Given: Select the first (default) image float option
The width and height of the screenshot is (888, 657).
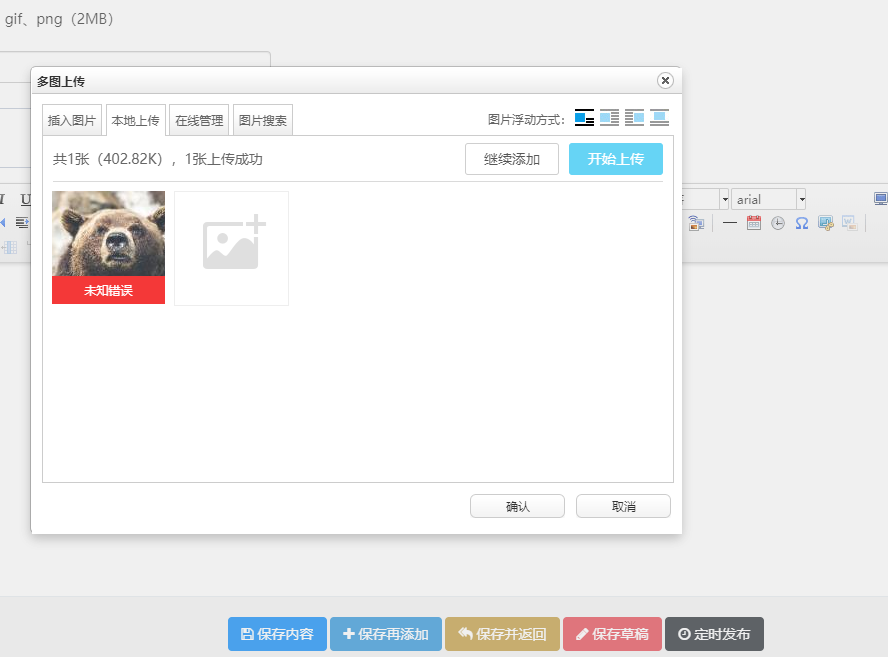Looking at the screenshot, I should pyautogui.click(x=584, y=118).
